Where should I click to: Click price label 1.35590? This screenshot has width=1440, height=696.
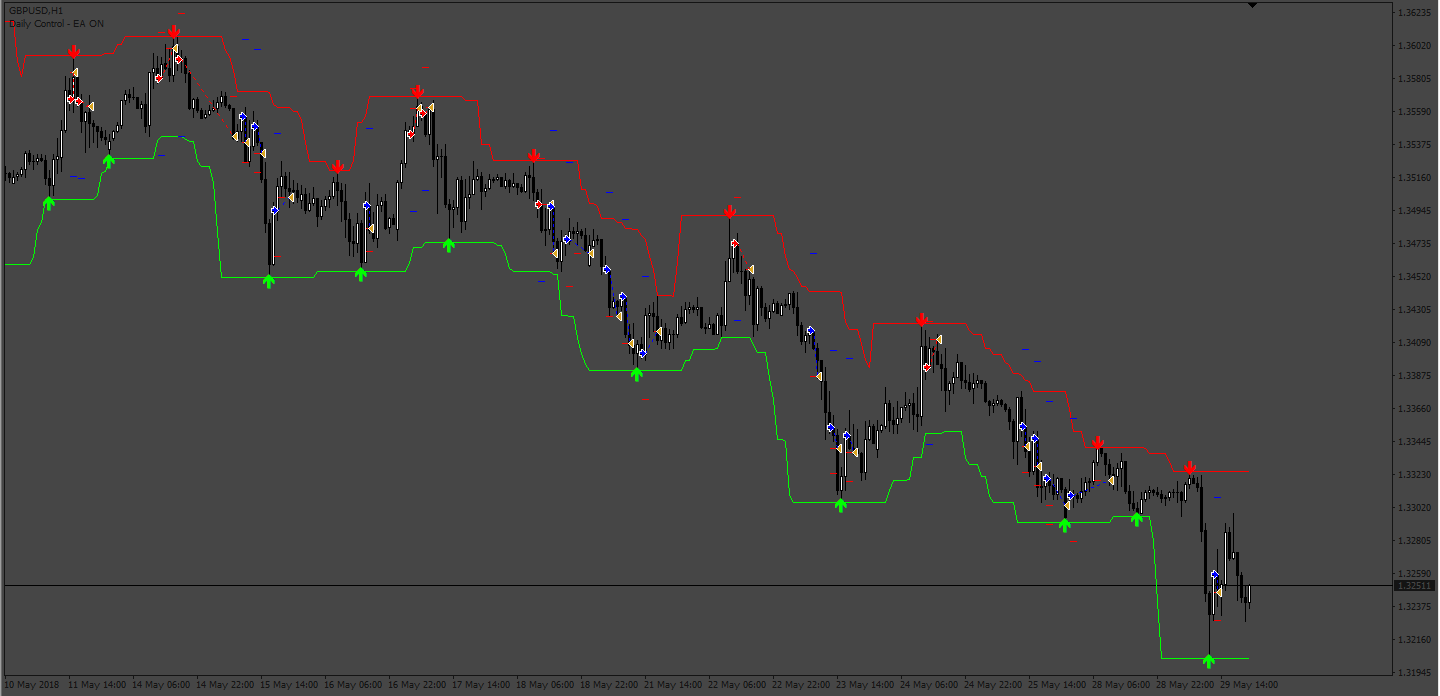[1416, 112]
